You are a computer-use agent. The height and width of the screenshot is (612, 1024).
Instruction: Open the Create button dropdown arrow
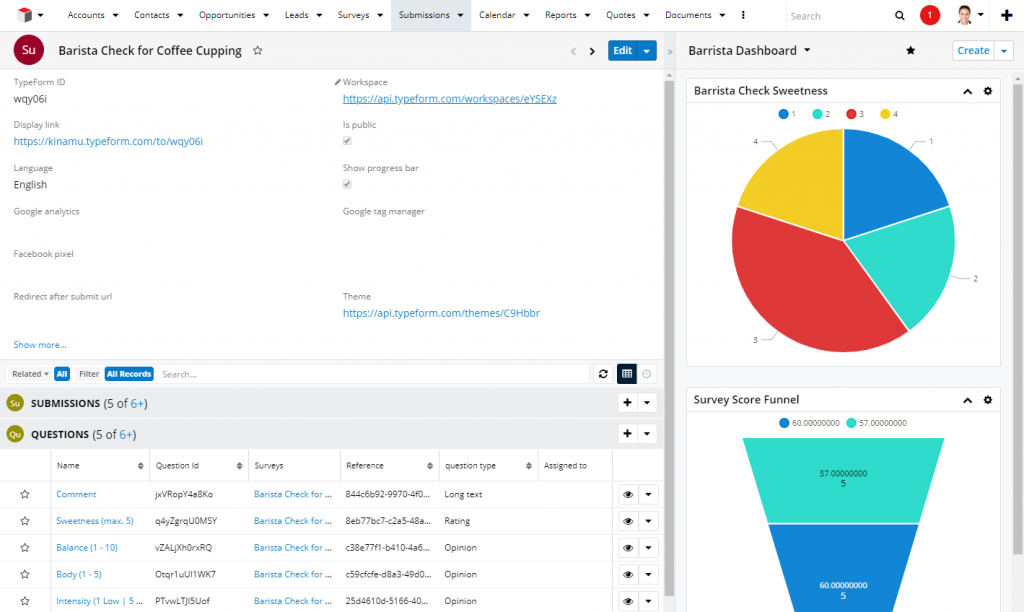tap(1004, 51)
